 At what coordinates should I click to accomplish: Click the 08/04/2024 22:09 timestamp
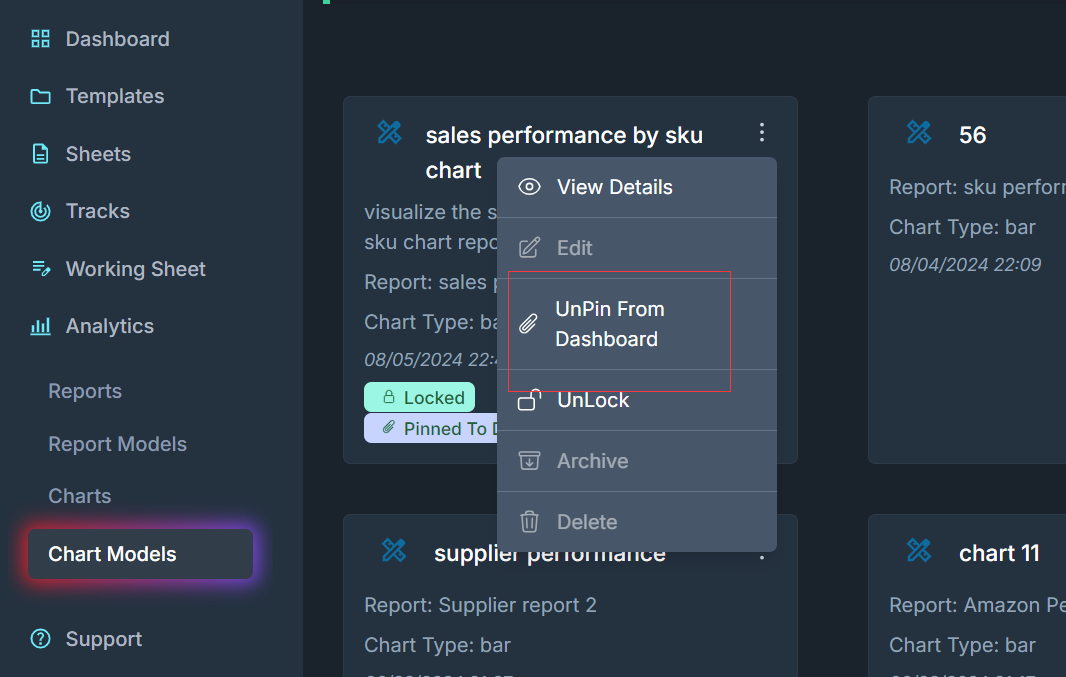tap(965, 264)
